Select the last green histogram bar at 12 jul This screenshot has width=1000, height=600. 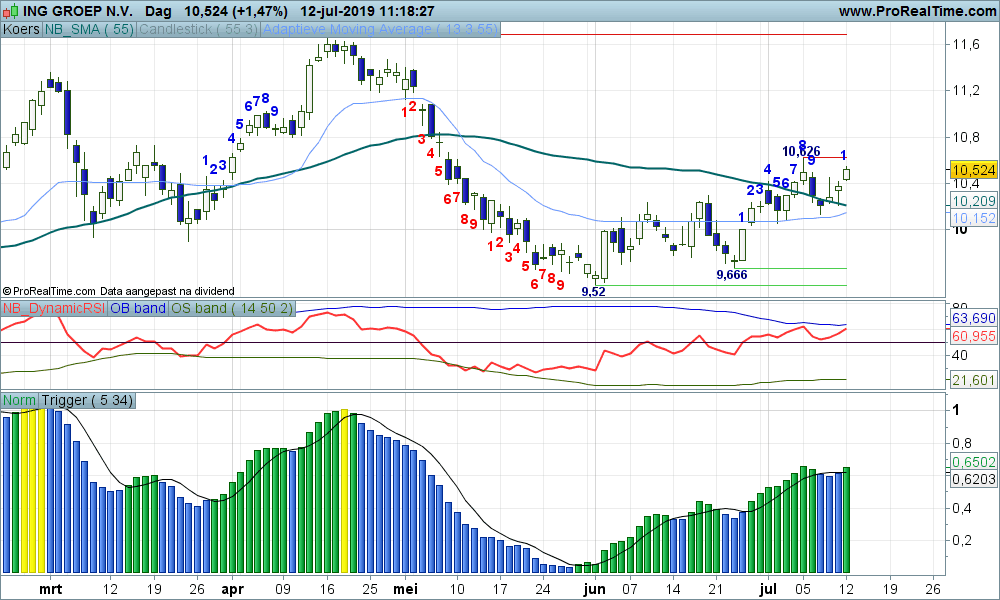click(x=846, y=520)
